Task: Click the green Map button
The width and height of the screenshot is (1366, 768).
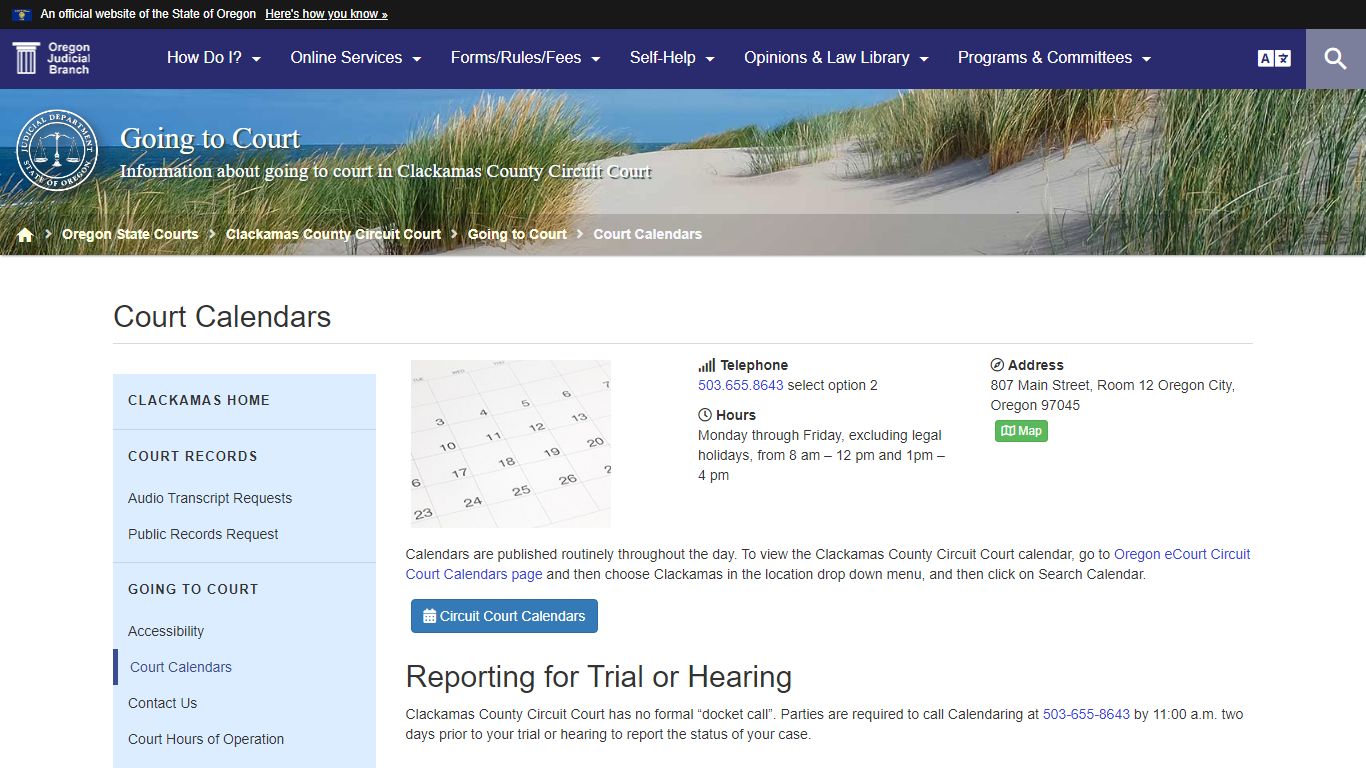Action: [x=1021, y=431]
